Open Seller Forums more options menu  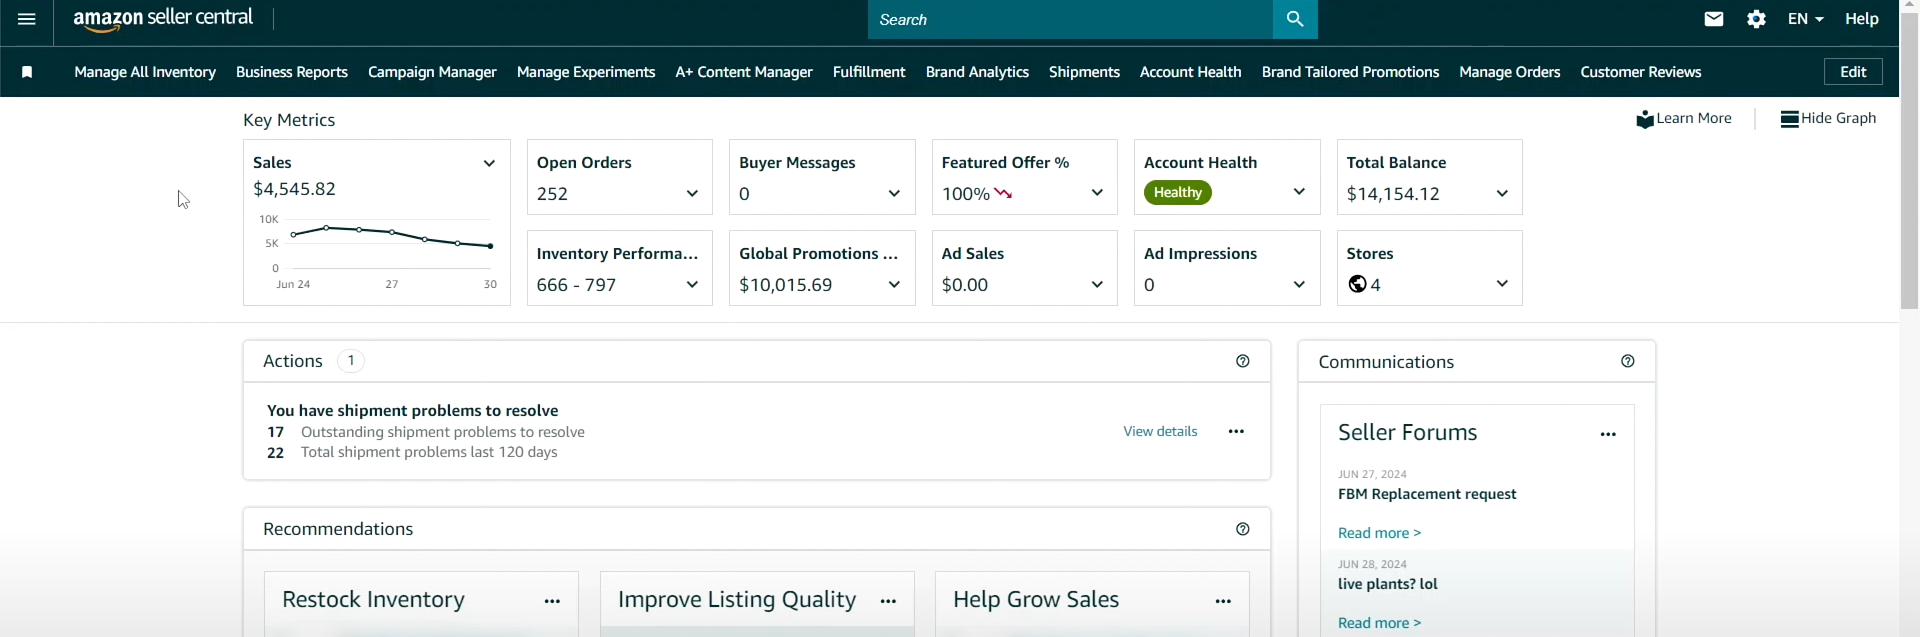click(x=1608, y=434)
